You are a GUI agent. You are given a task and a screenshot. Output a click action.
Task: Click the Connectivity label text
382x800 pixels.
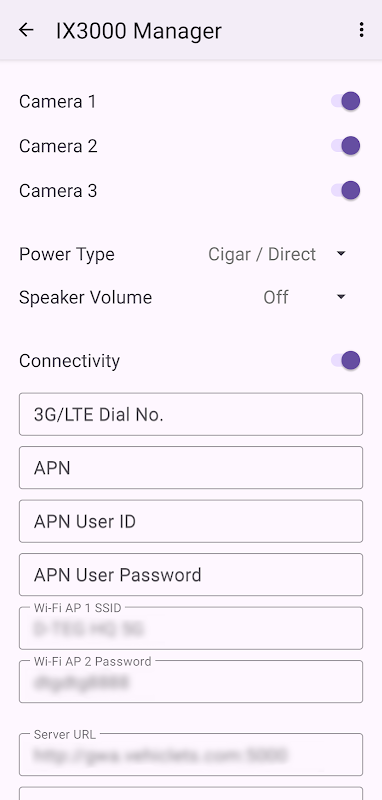coord(69,361)
